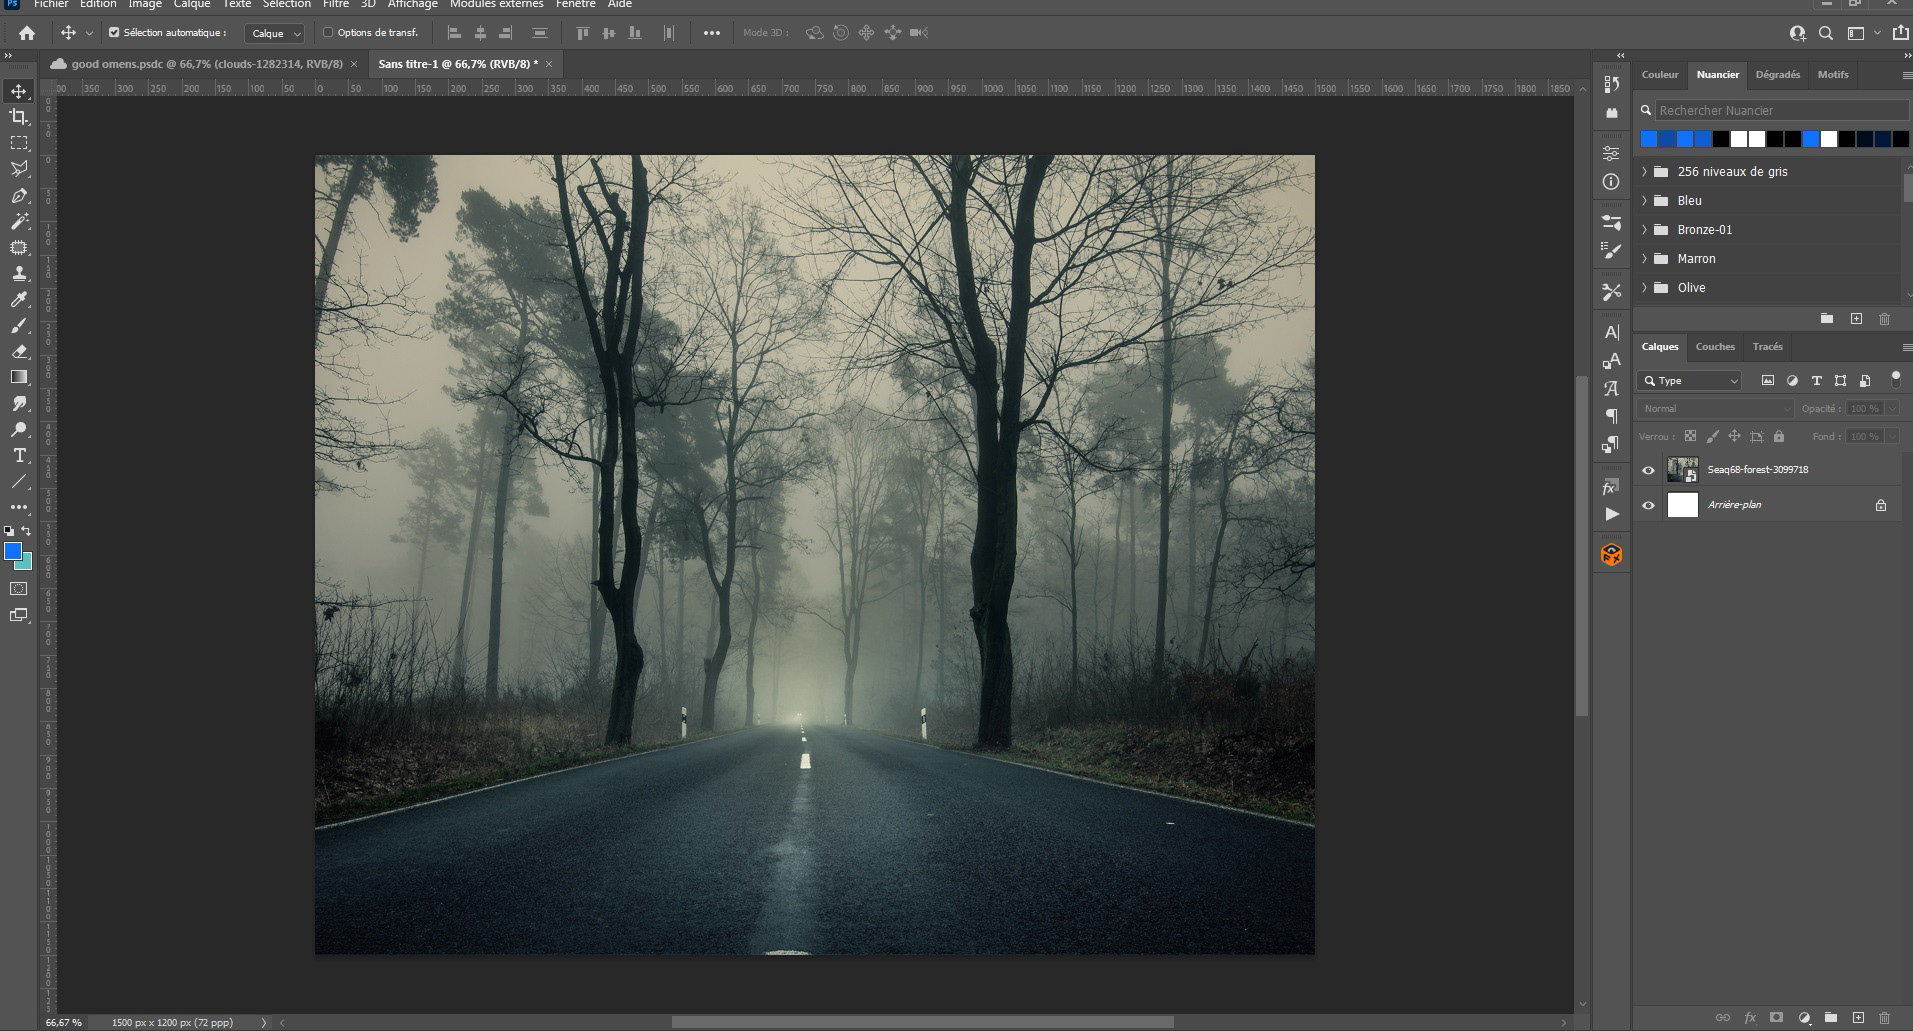Toggle the layer filtering switch

[x=1895, y=379]
